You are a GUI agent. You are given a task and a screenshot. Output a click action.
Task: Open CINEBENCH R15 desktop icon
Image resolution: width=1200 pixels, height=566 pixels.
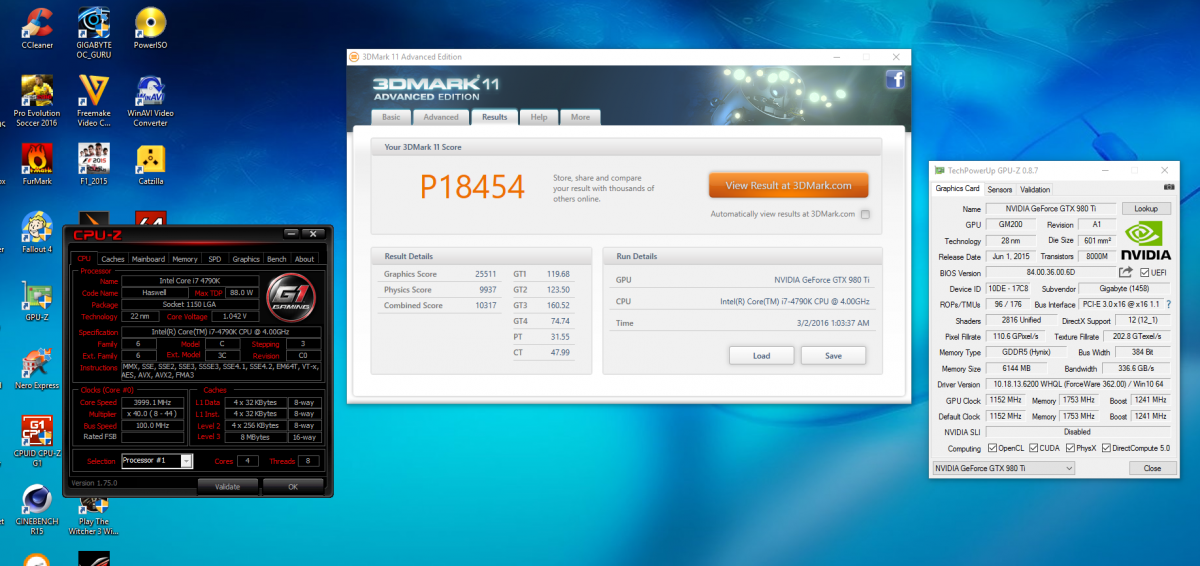pos(37,510)
